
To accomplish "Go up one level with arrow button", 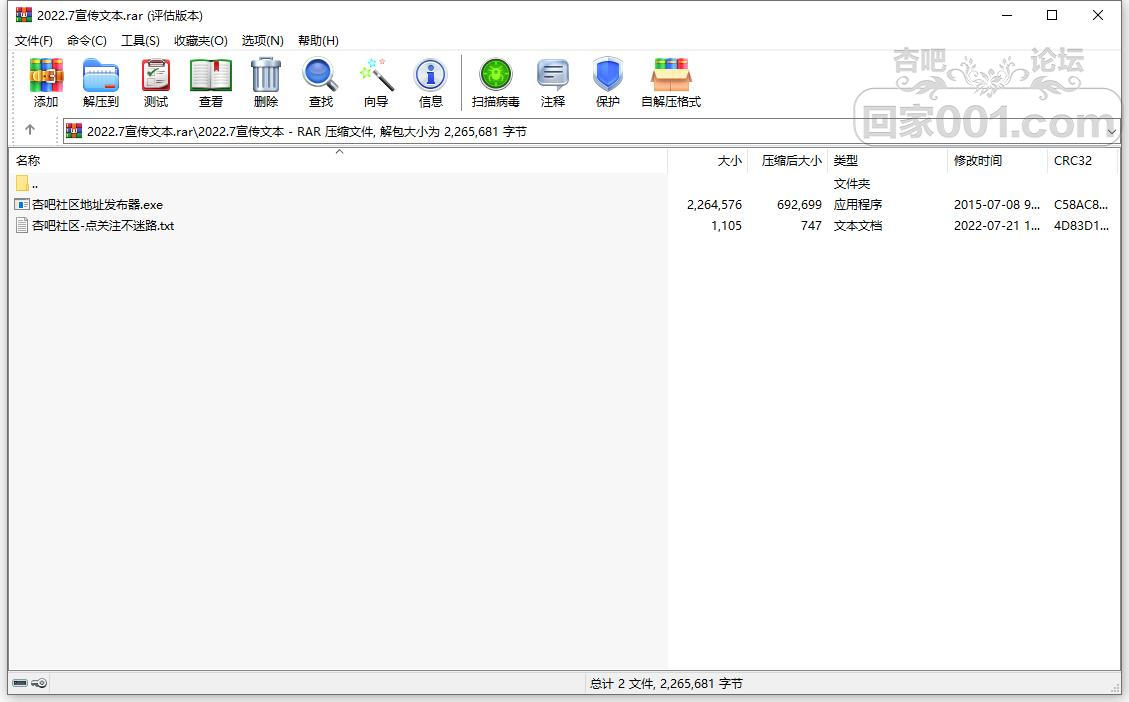I will (x=30, y=130).
